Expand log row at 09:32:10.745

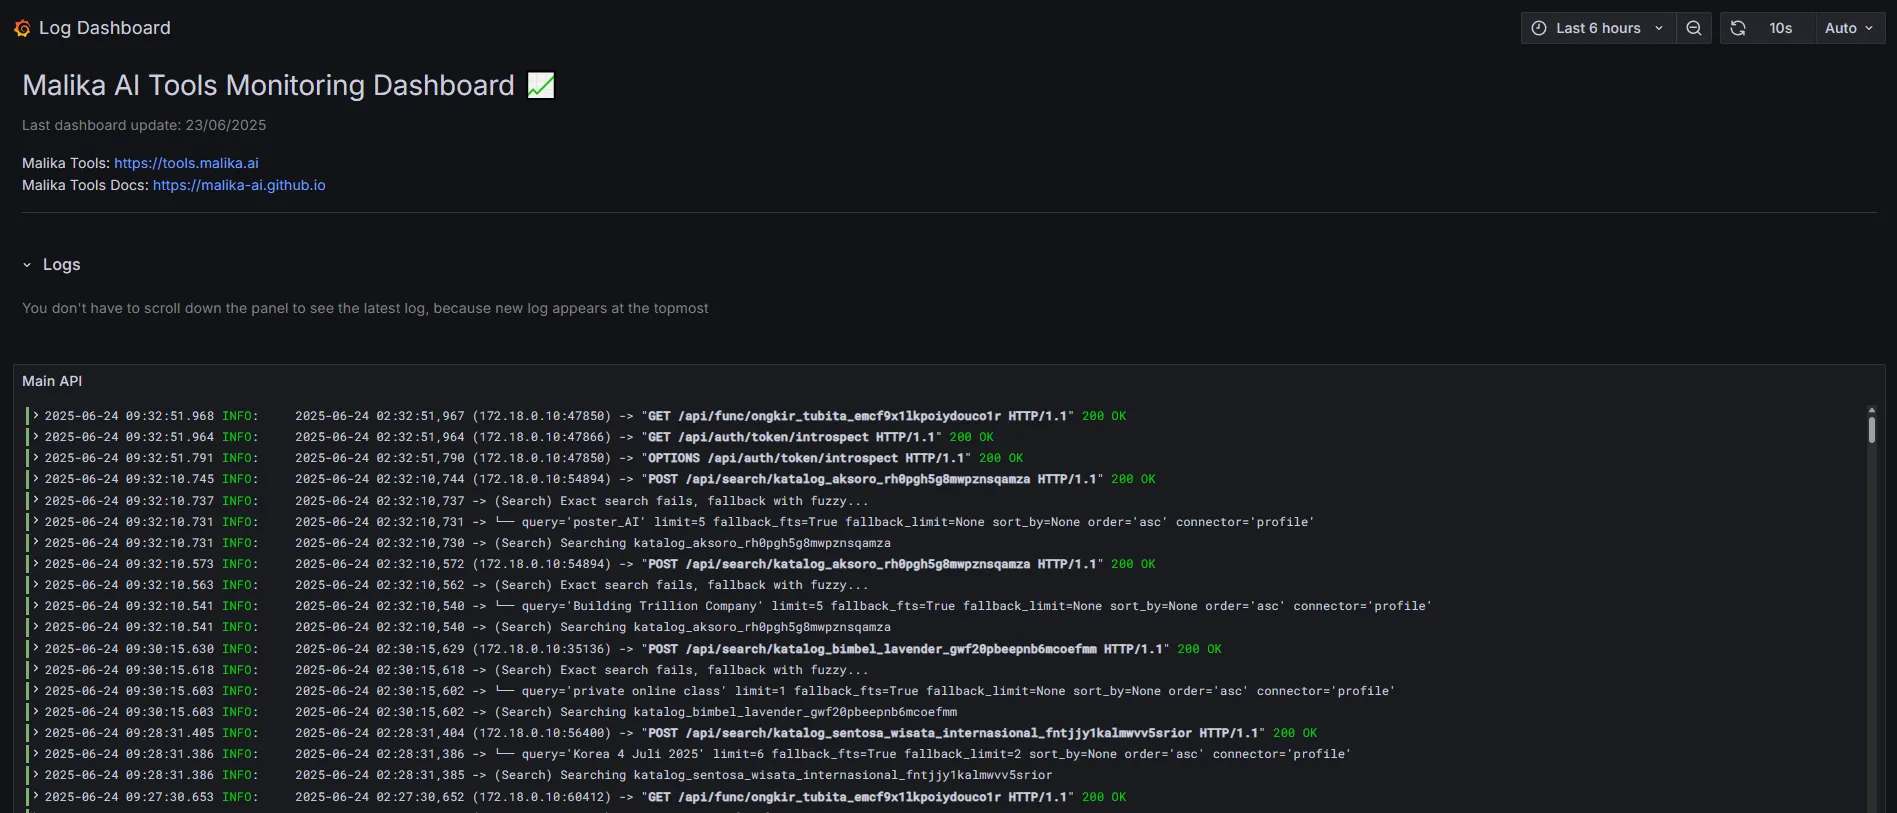point(36,478)
